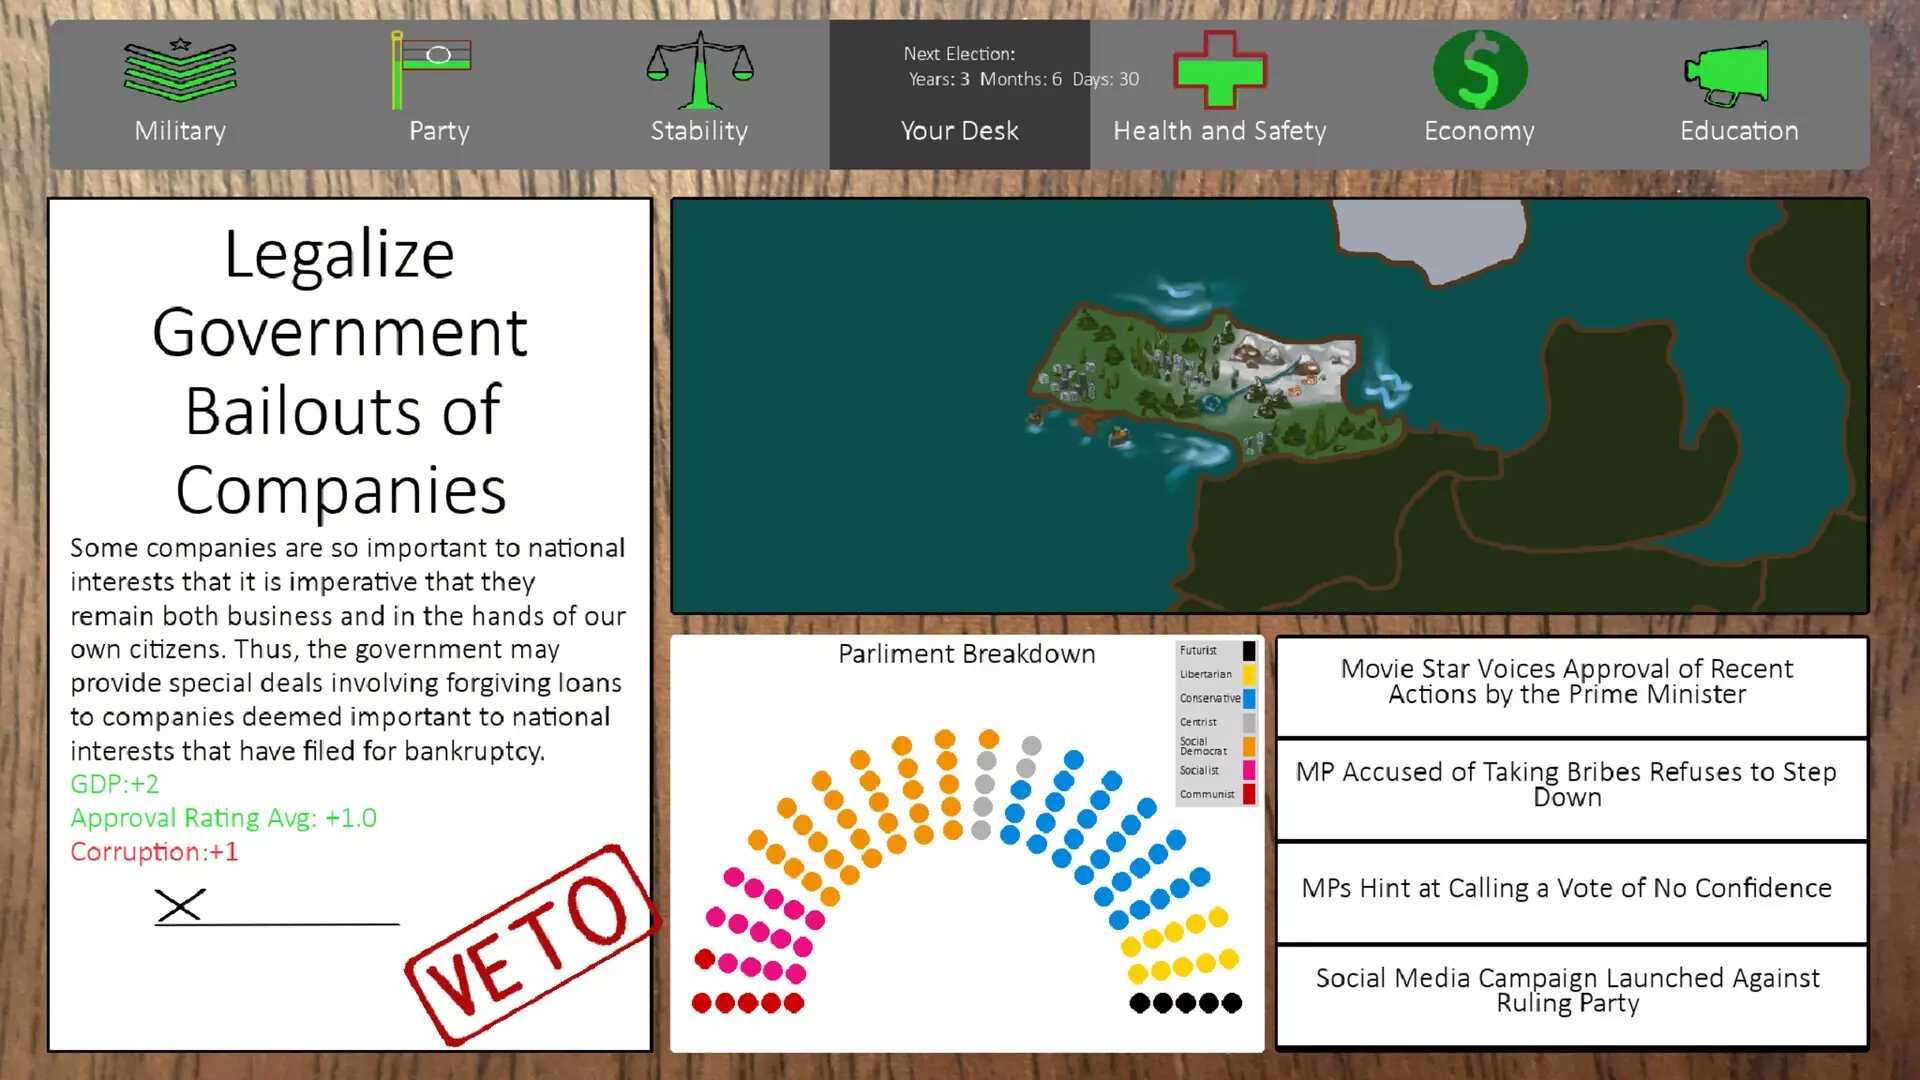Viewport: 1920px width, 1080px height.
Task: Click the Education megaphone icon
Action: pyautogui.click(x=1728, y=72)
